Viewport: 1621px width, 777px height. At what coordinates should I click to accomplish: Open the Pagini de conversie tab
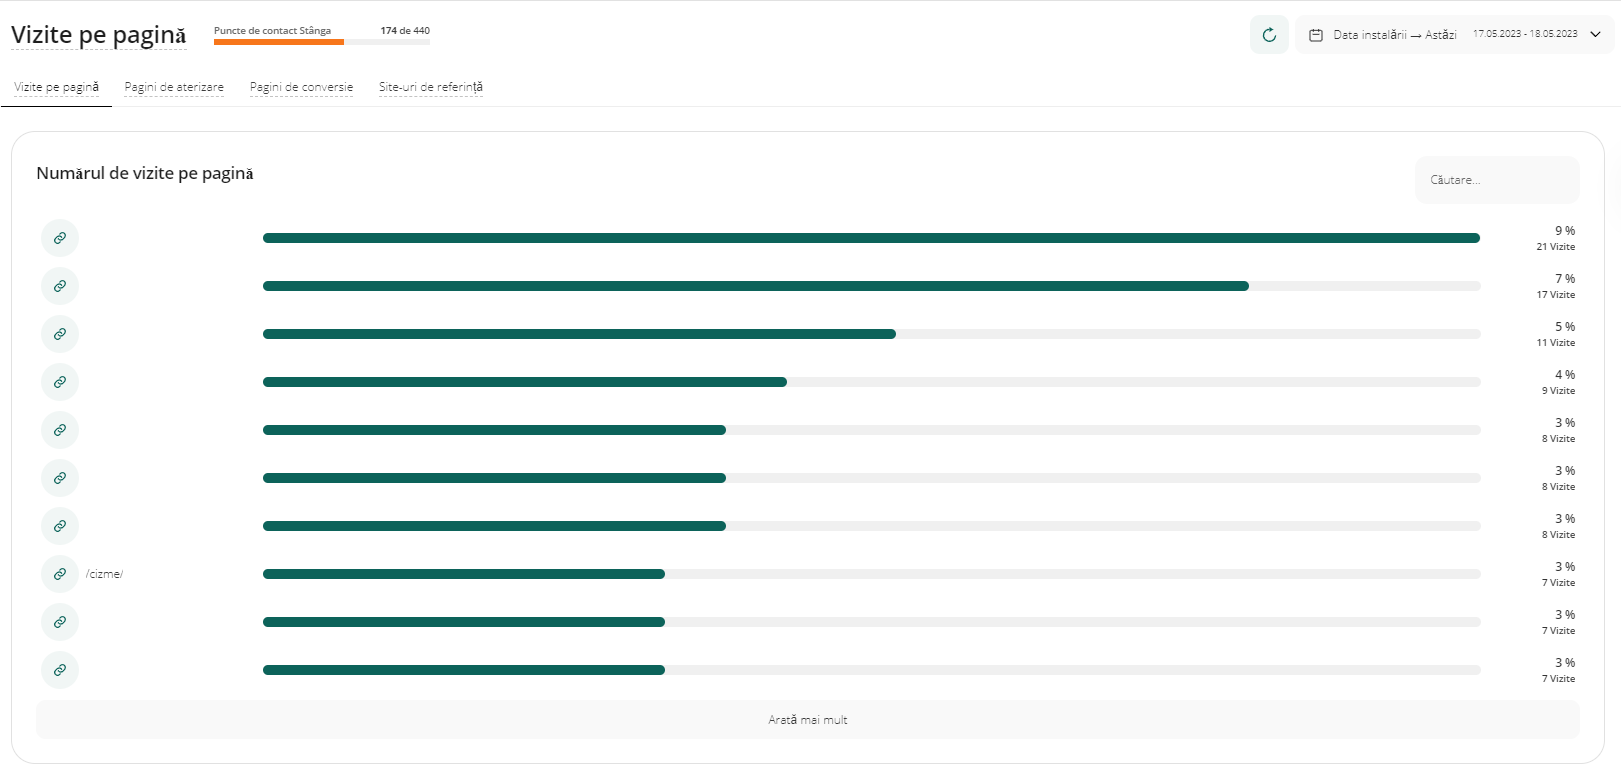click(301, 87)
